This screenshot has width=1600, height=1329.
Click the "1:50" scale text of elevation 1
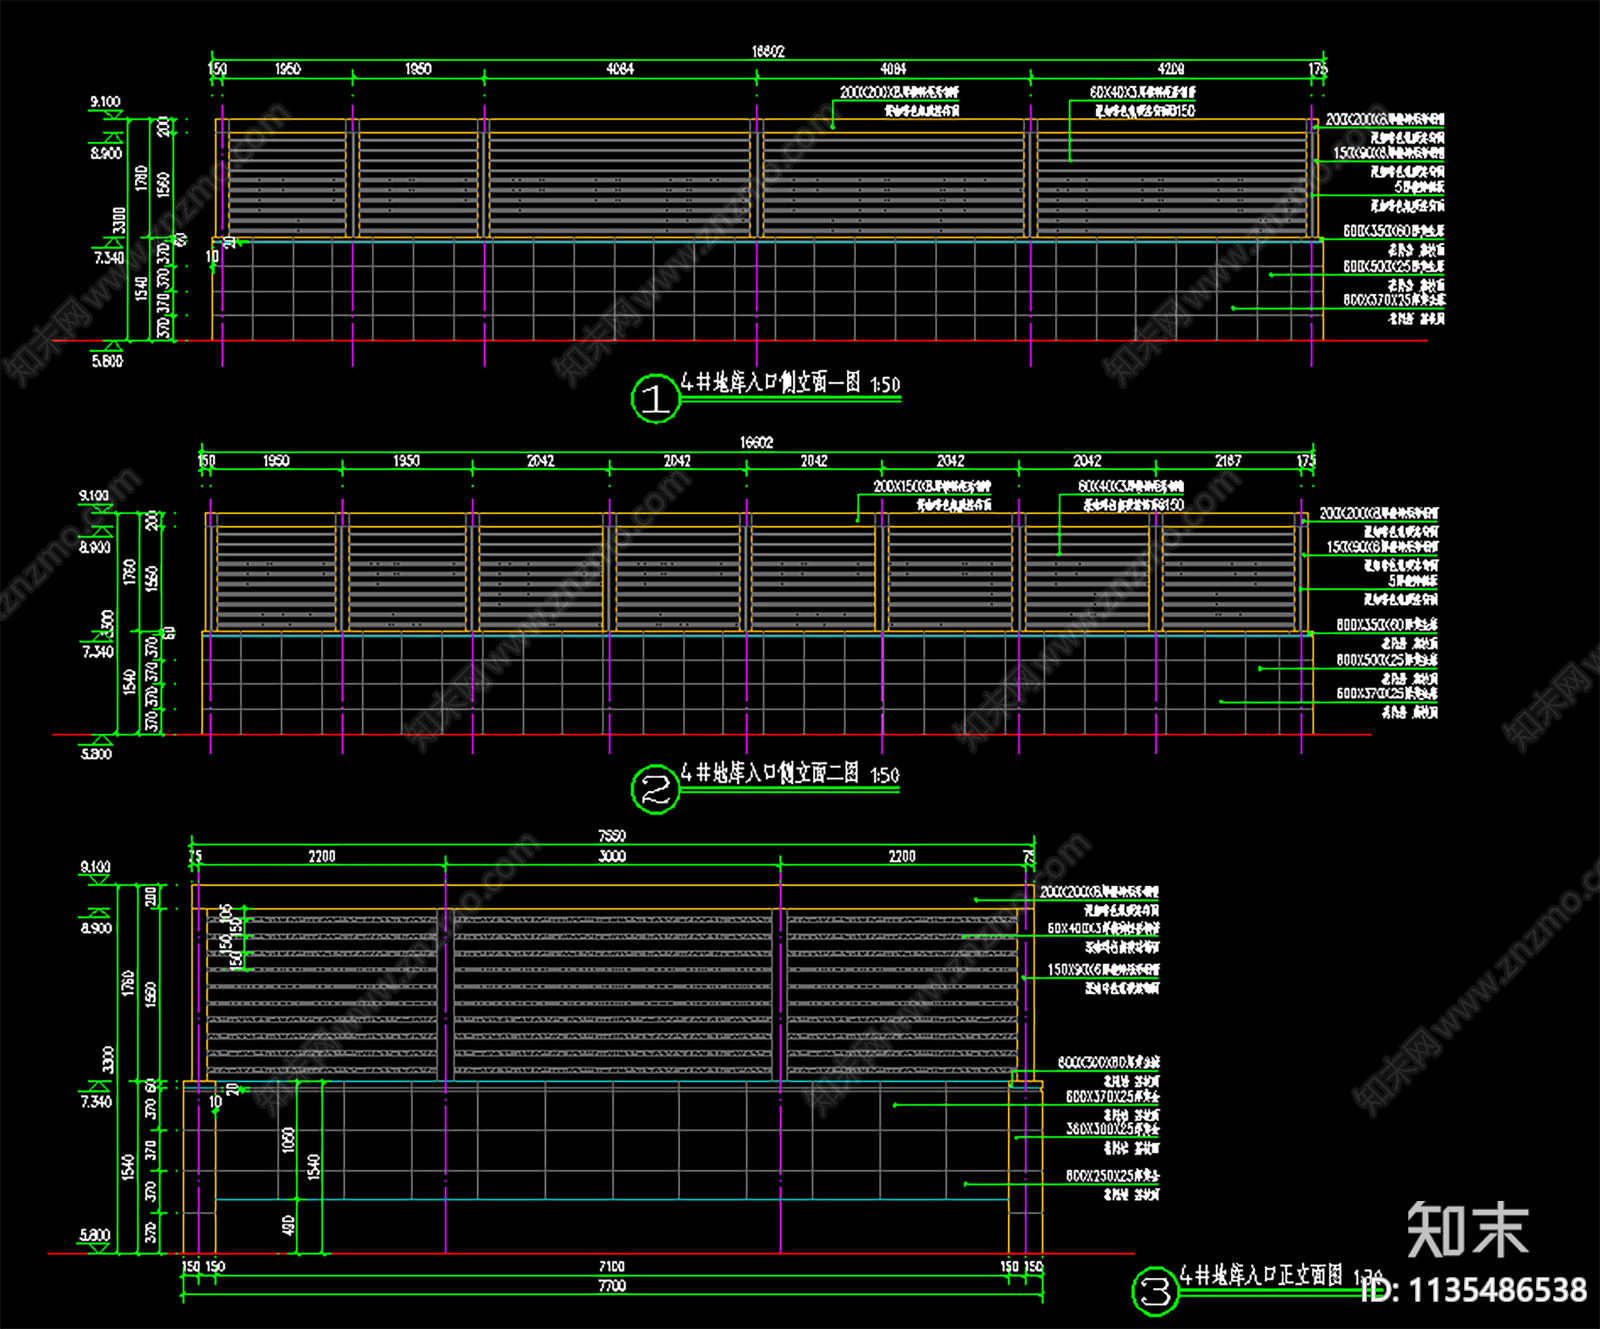point(885,385)
